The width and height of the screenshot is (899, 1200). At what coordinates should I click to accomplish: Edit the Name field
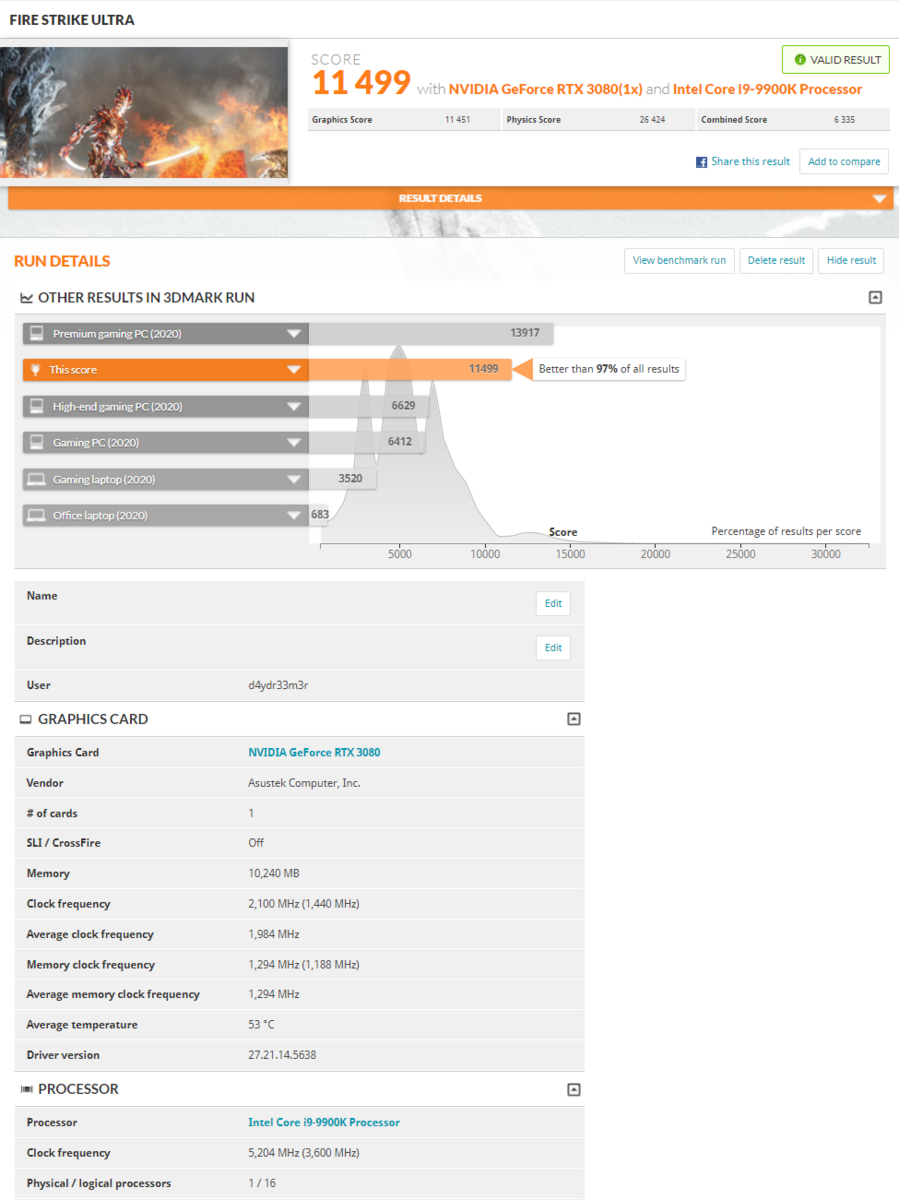[553, 603]
